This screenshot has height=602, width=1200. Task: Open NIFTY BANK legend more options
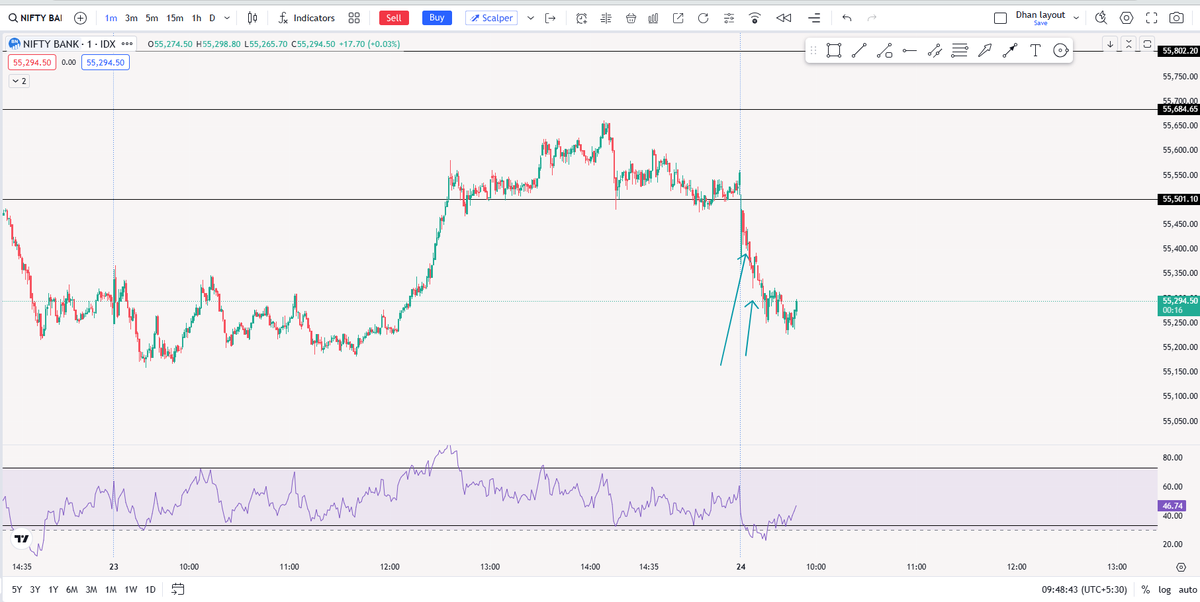[128, 44]
